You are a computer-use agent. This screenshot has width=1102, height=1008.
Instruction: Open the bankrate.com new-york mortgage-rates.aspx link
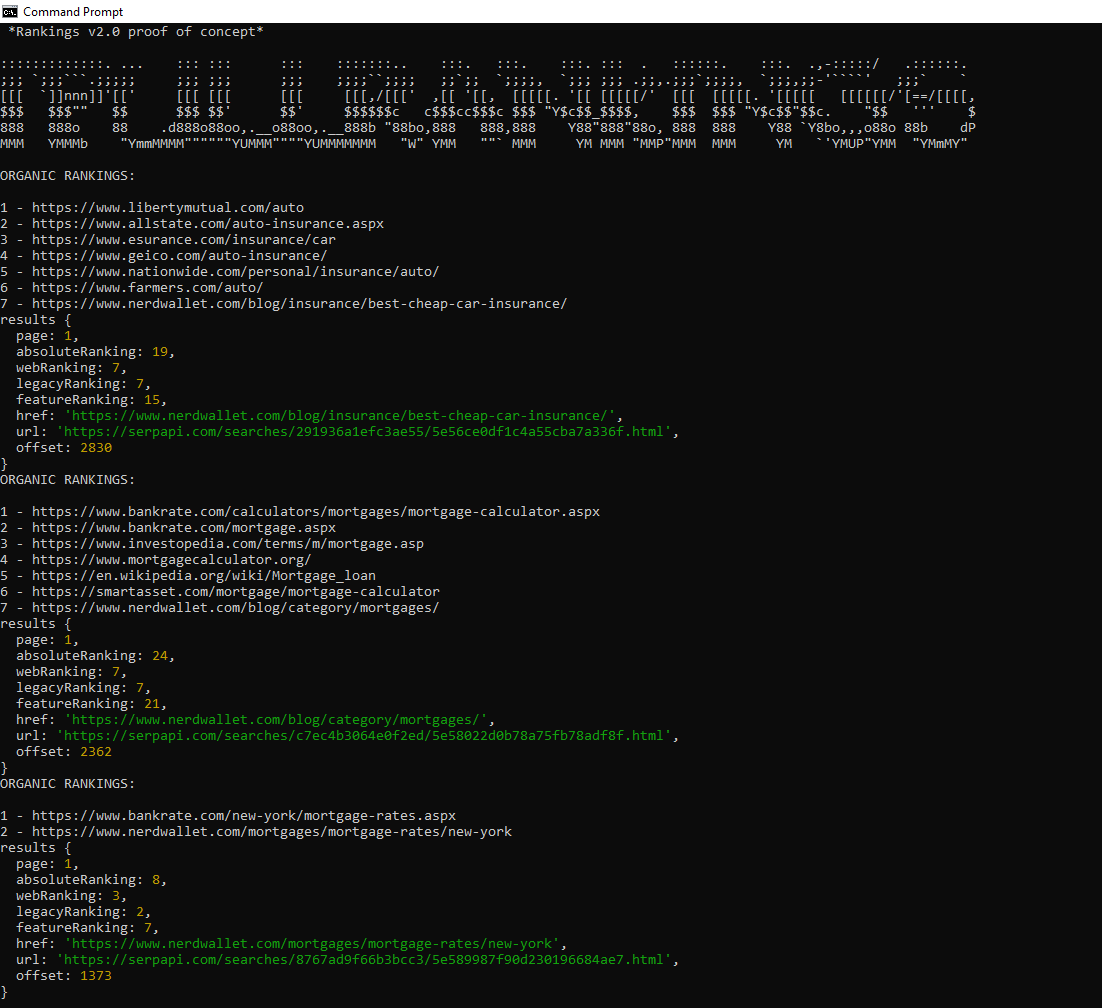click(243, 816)
